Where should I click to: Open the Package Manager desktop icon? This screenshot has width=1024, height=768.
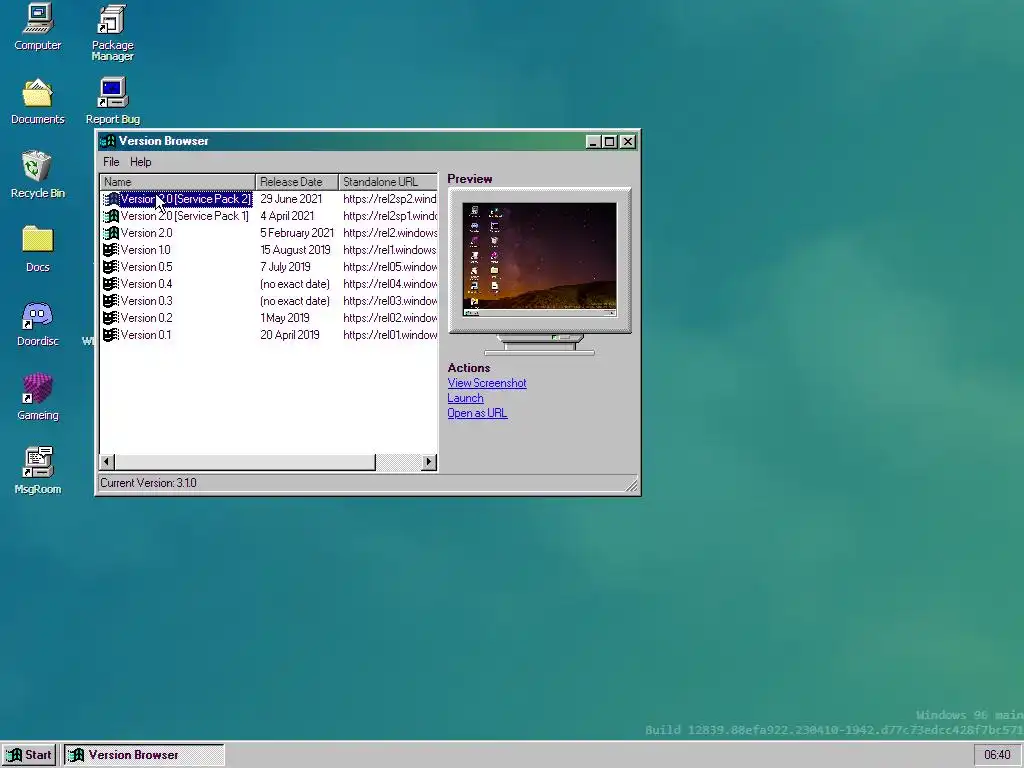[x=112, y=32]
